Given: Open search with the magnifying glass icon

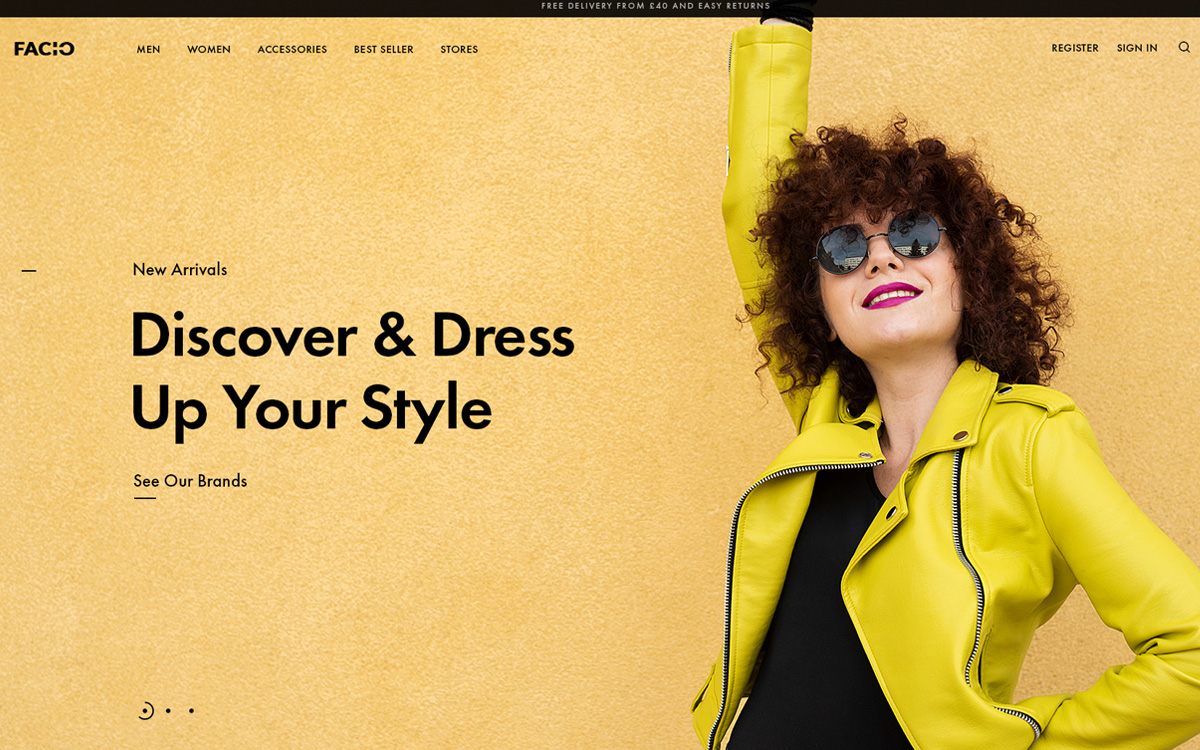Looking at the screenshot, I should [1184, 47].
